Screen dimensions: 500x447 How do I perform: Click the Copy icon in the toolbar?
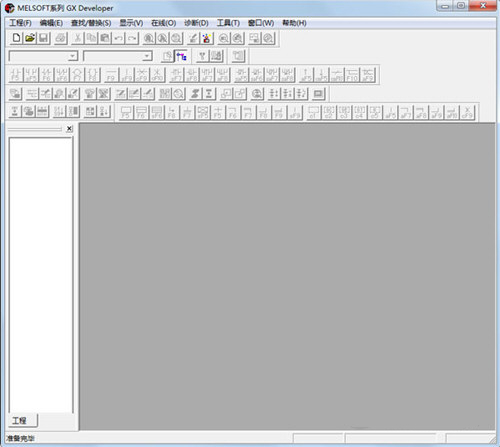click(x=91, y=38)
